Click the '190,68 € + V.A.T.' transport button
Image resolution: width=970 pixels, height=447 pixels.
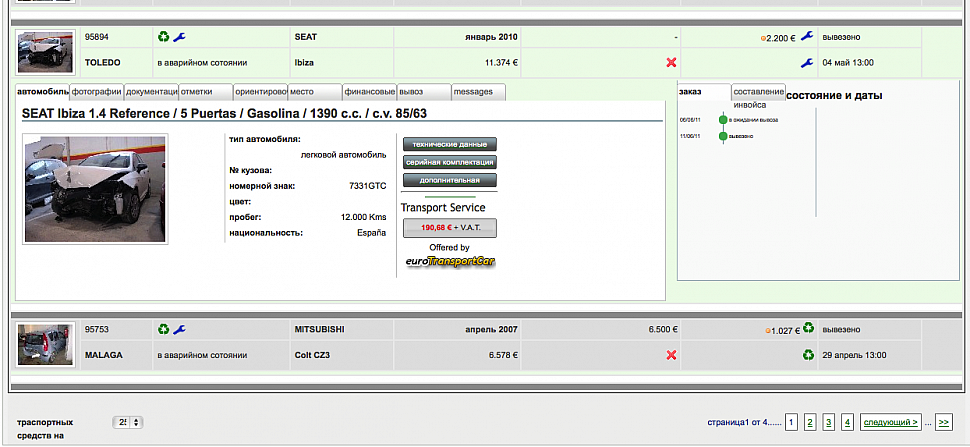tap(450, 228)
